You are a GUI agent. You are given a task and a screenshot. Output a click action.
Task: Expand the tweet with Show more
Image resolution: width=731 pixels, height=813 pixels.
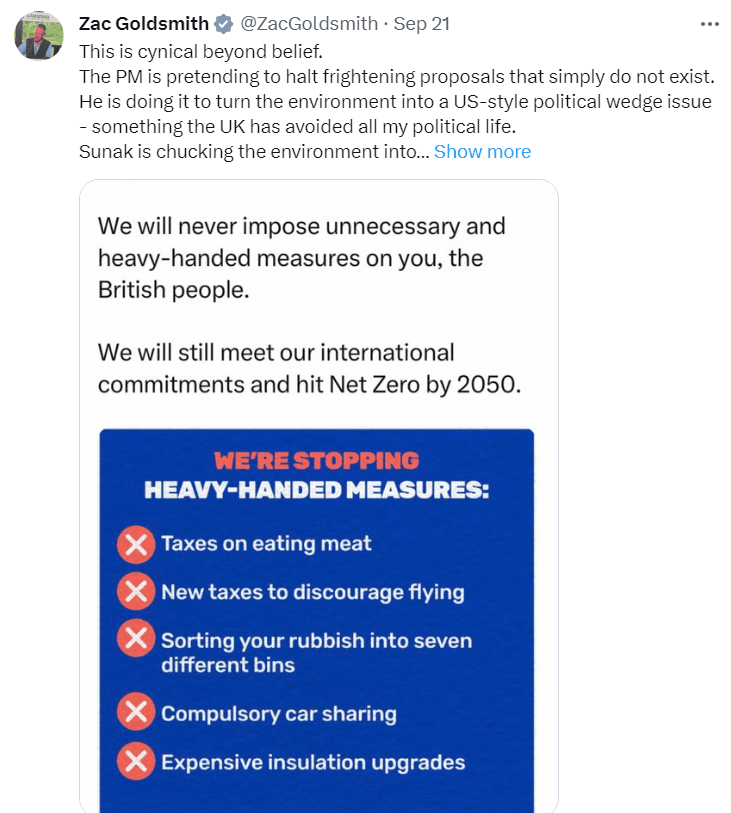482,152
